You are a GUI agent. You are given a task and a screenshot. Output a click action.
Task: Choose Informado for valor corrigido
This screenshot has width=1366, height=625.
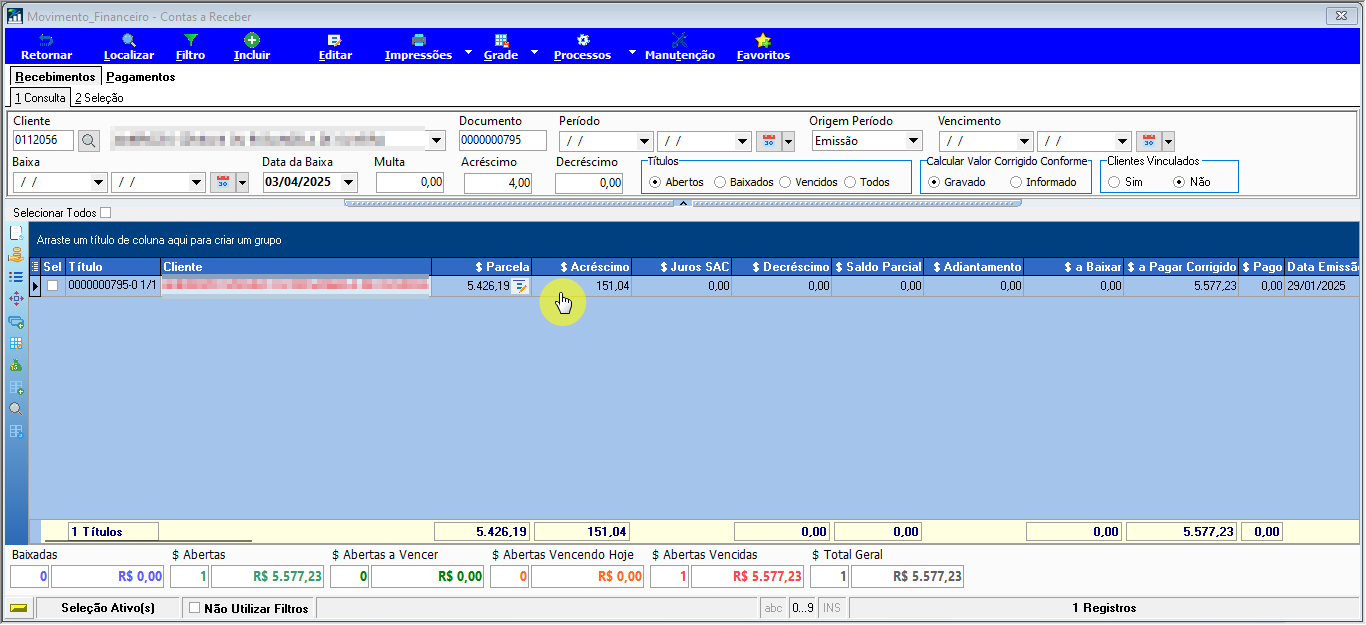click(1016, 182)
